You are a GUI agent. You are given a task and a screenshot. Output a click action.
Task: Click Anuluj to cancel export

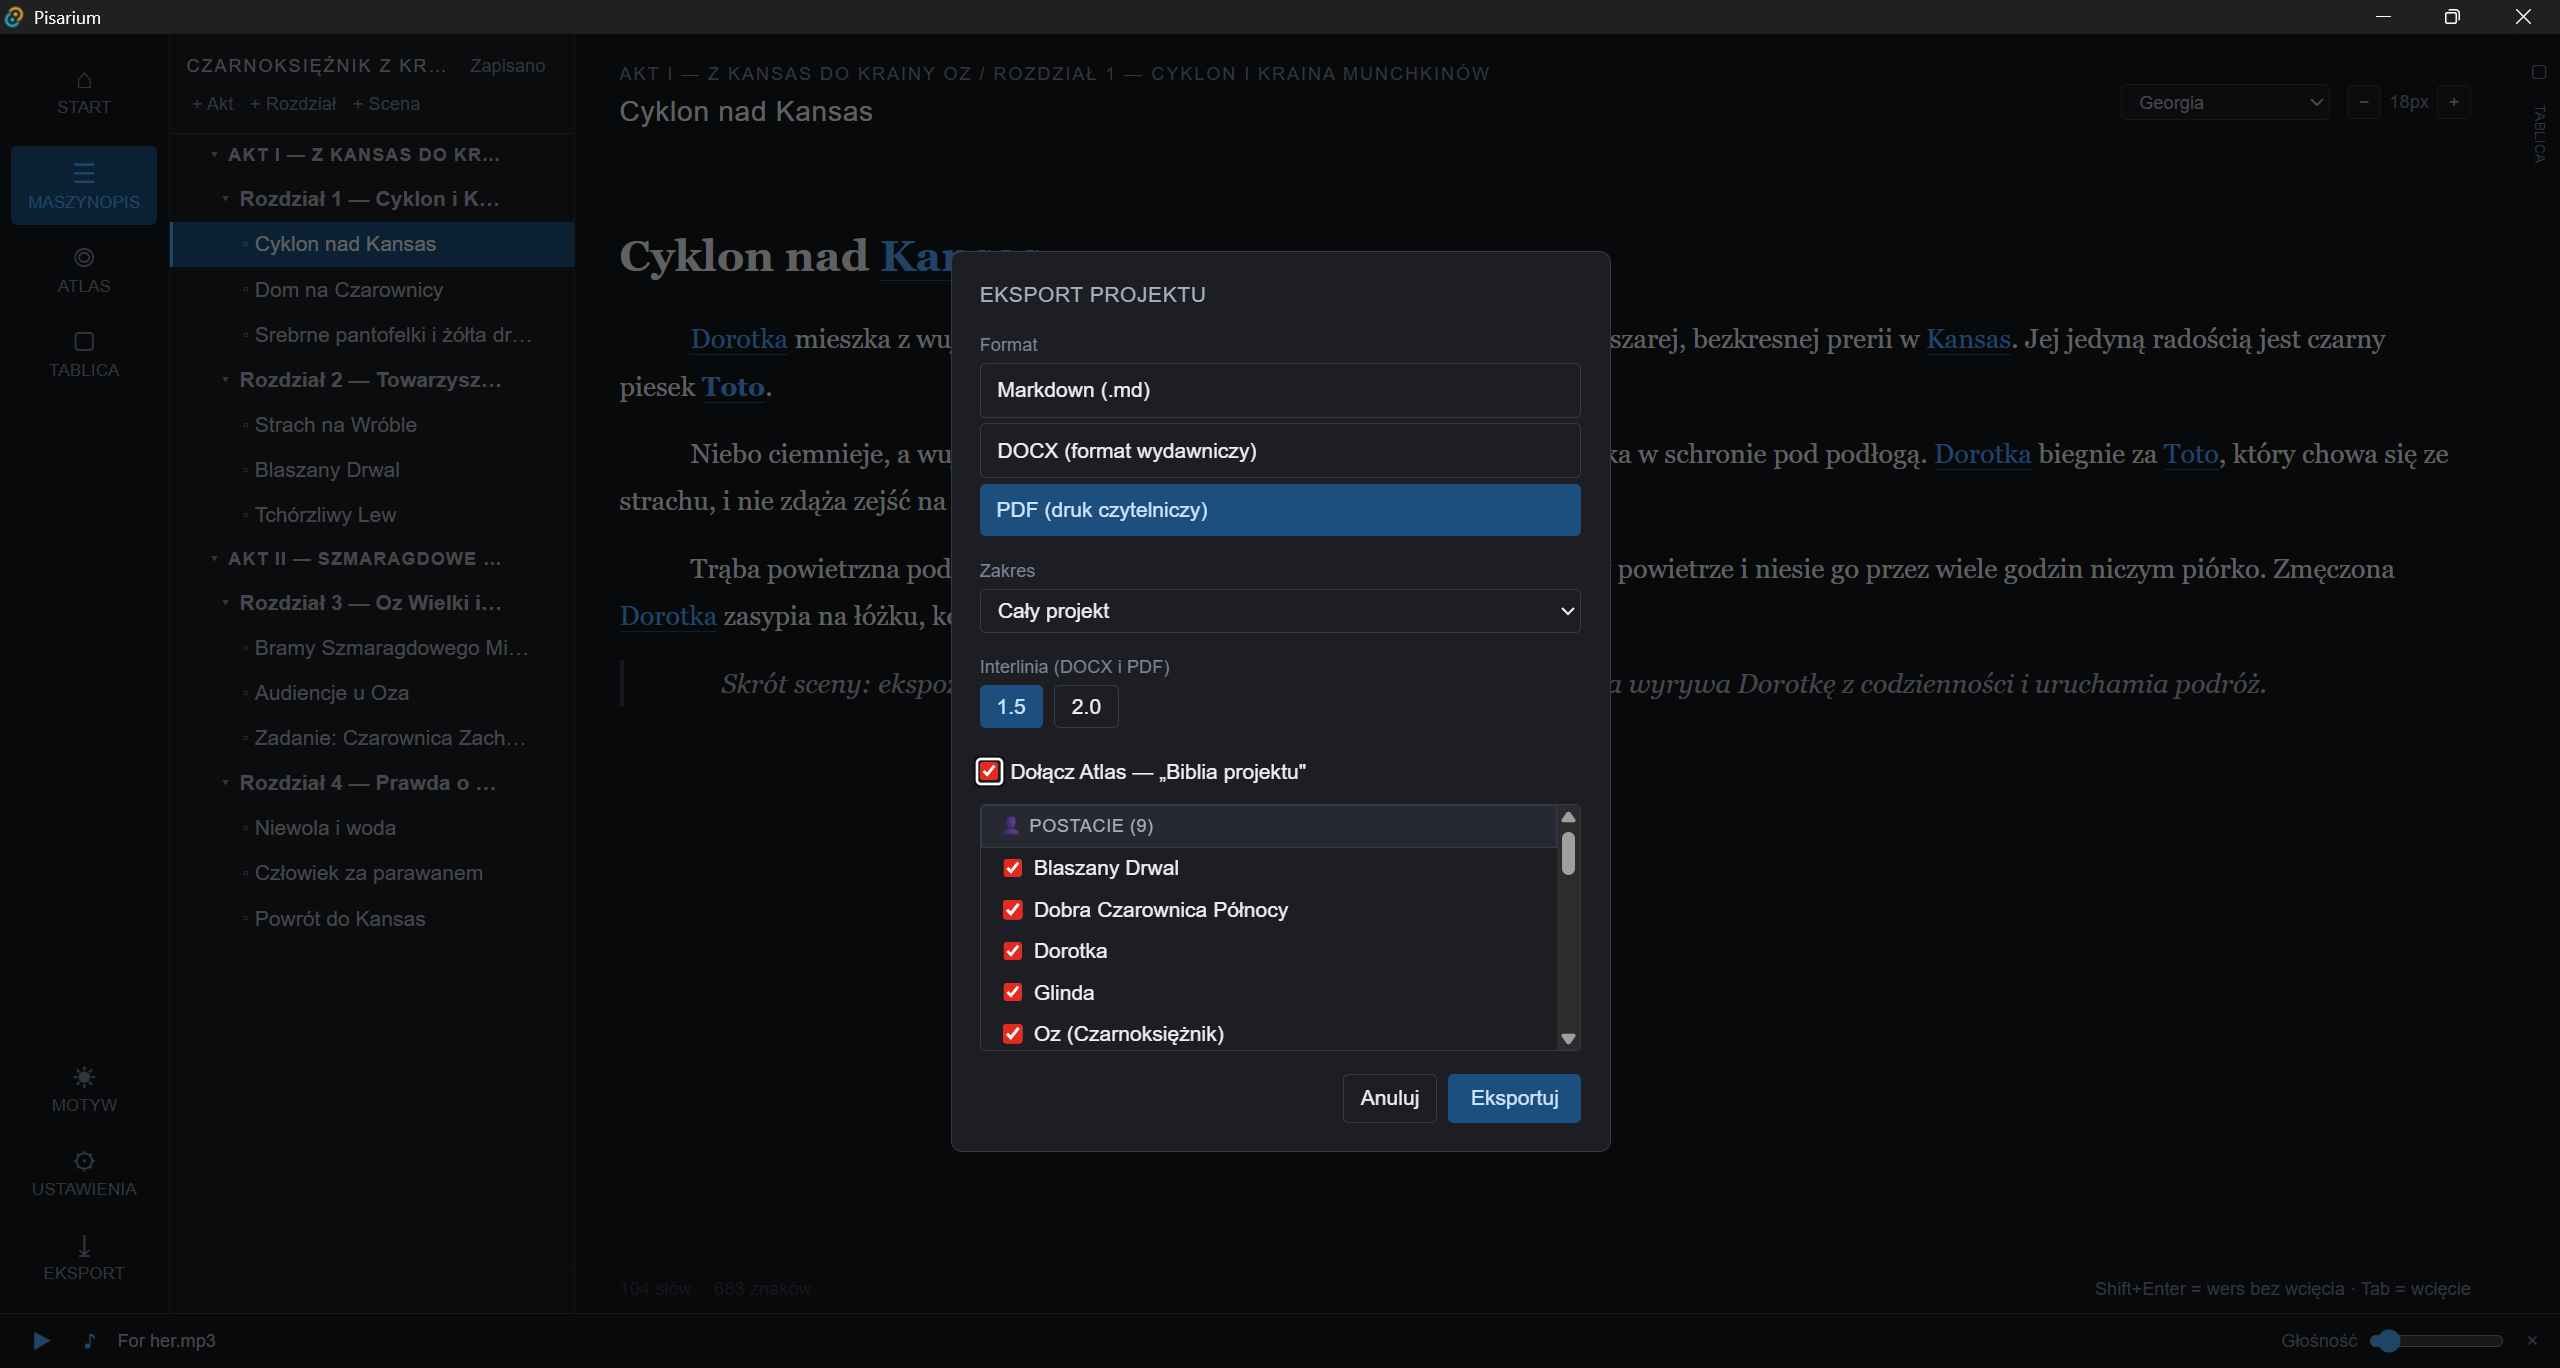[1389, 1098]
